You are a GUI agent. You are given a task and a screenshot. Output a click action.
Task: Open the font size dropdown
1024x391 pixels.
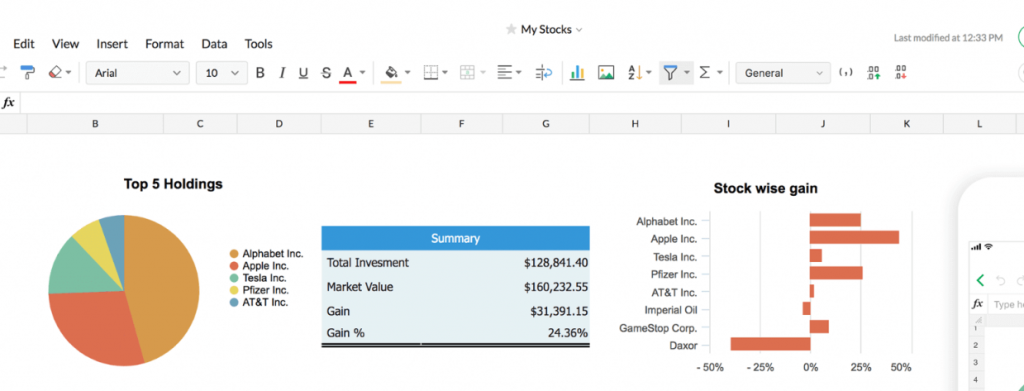point(222,73)
